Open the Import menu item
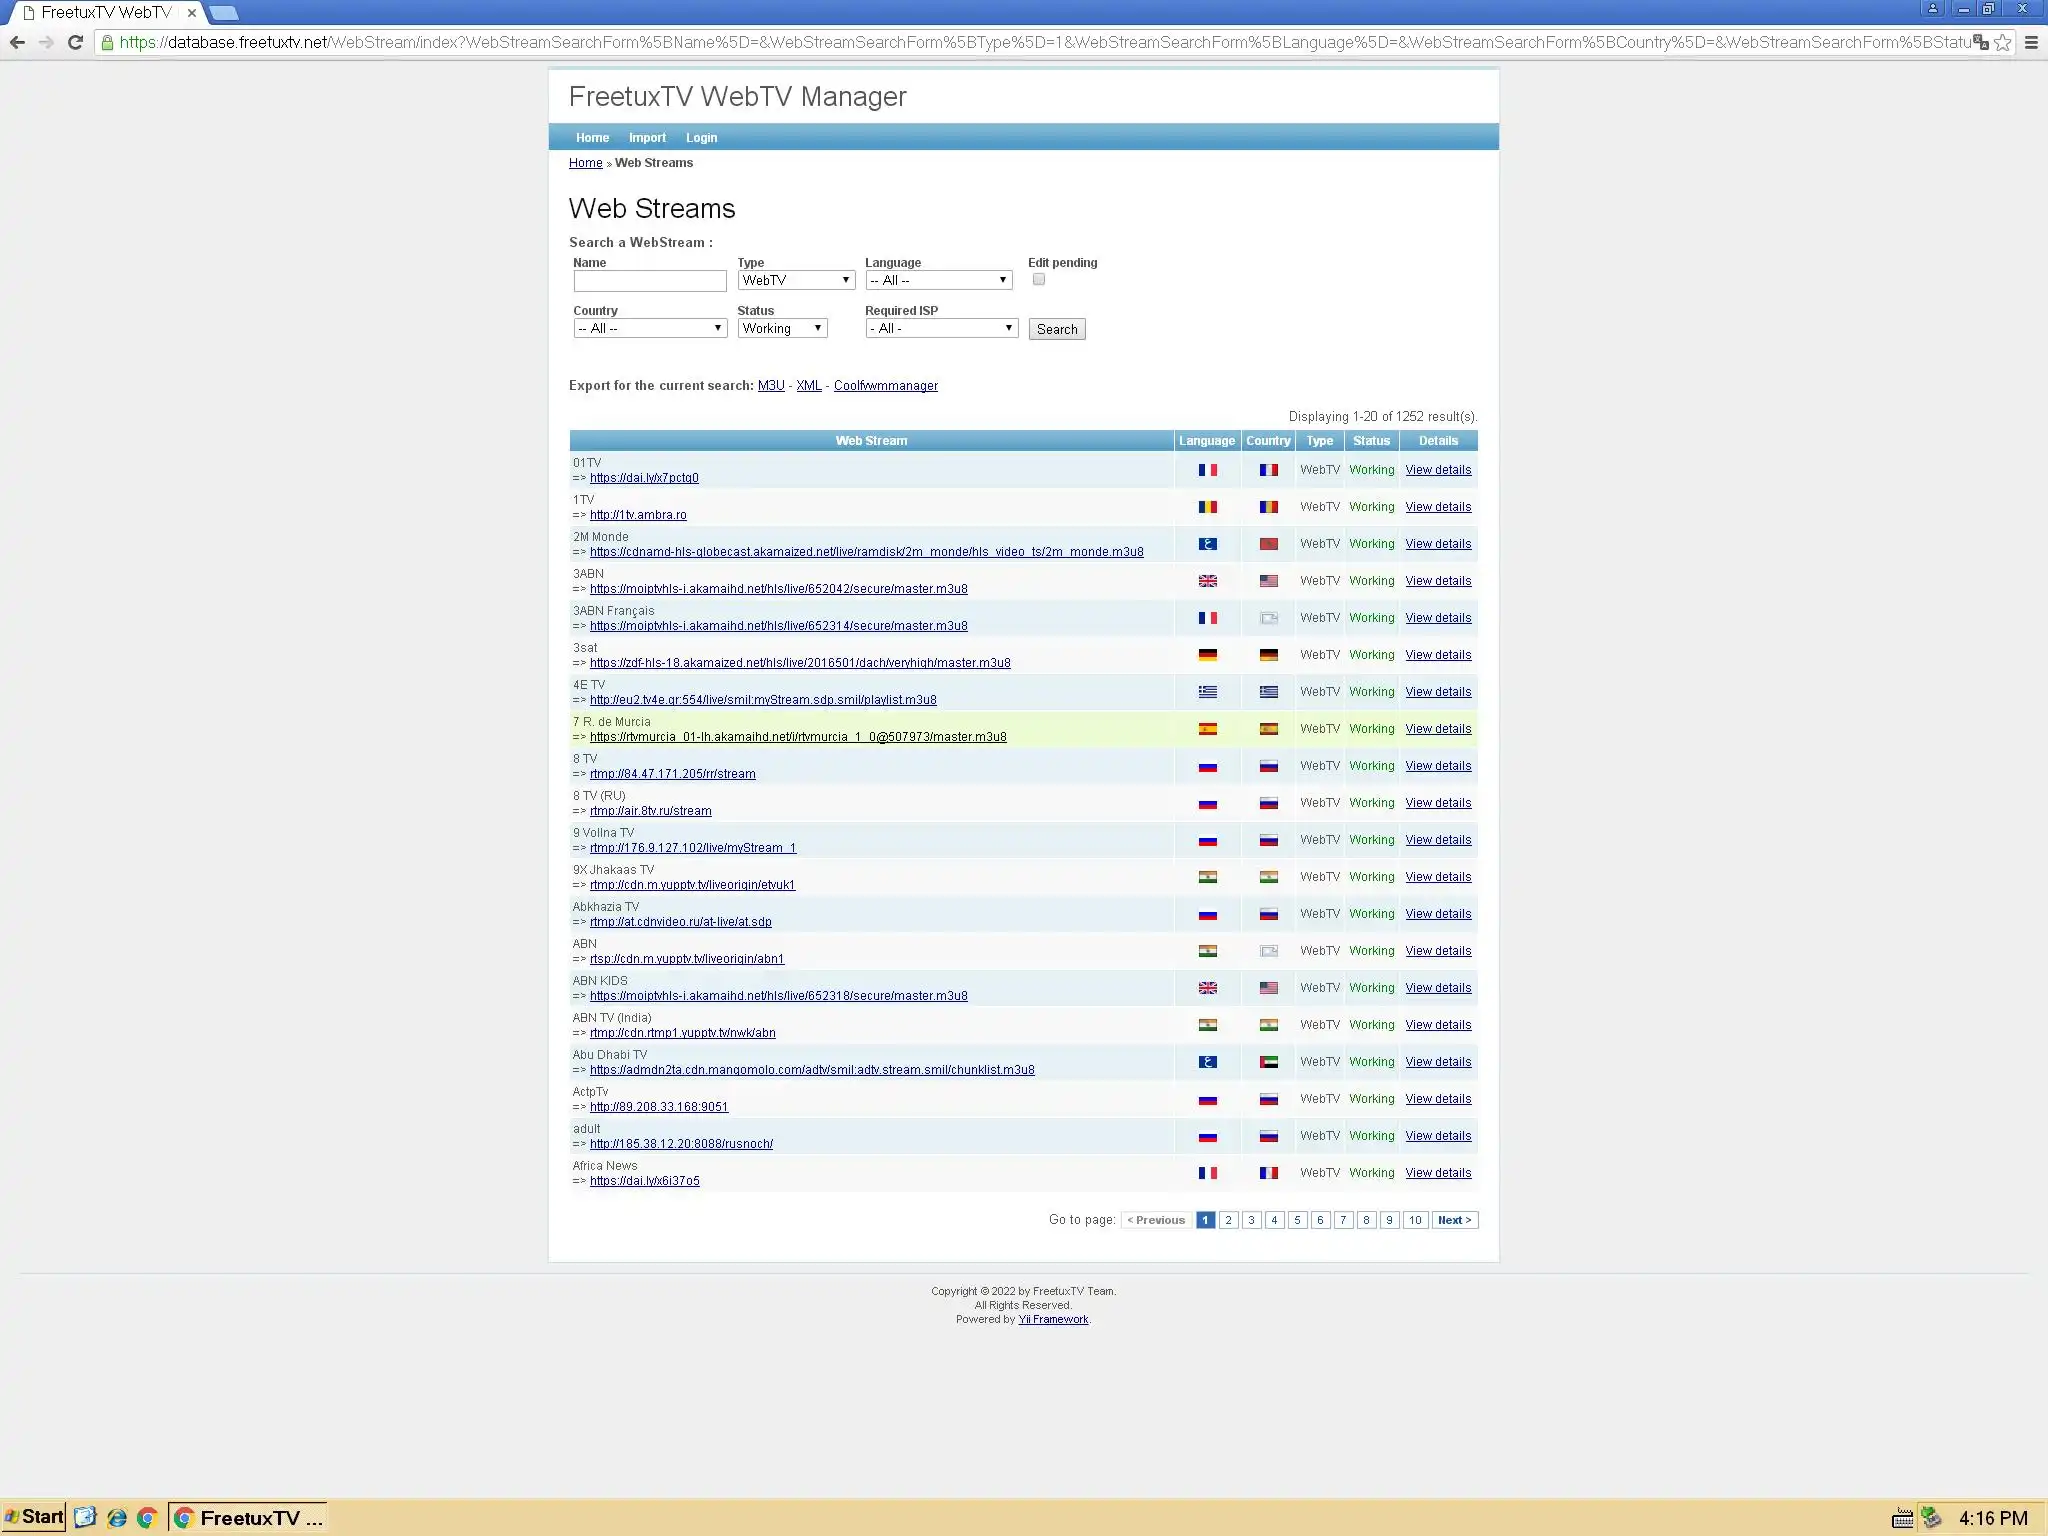Image resolution: width=2048 pixels, height=1536 pixels. pyautogui.click(x=647, y=138)
